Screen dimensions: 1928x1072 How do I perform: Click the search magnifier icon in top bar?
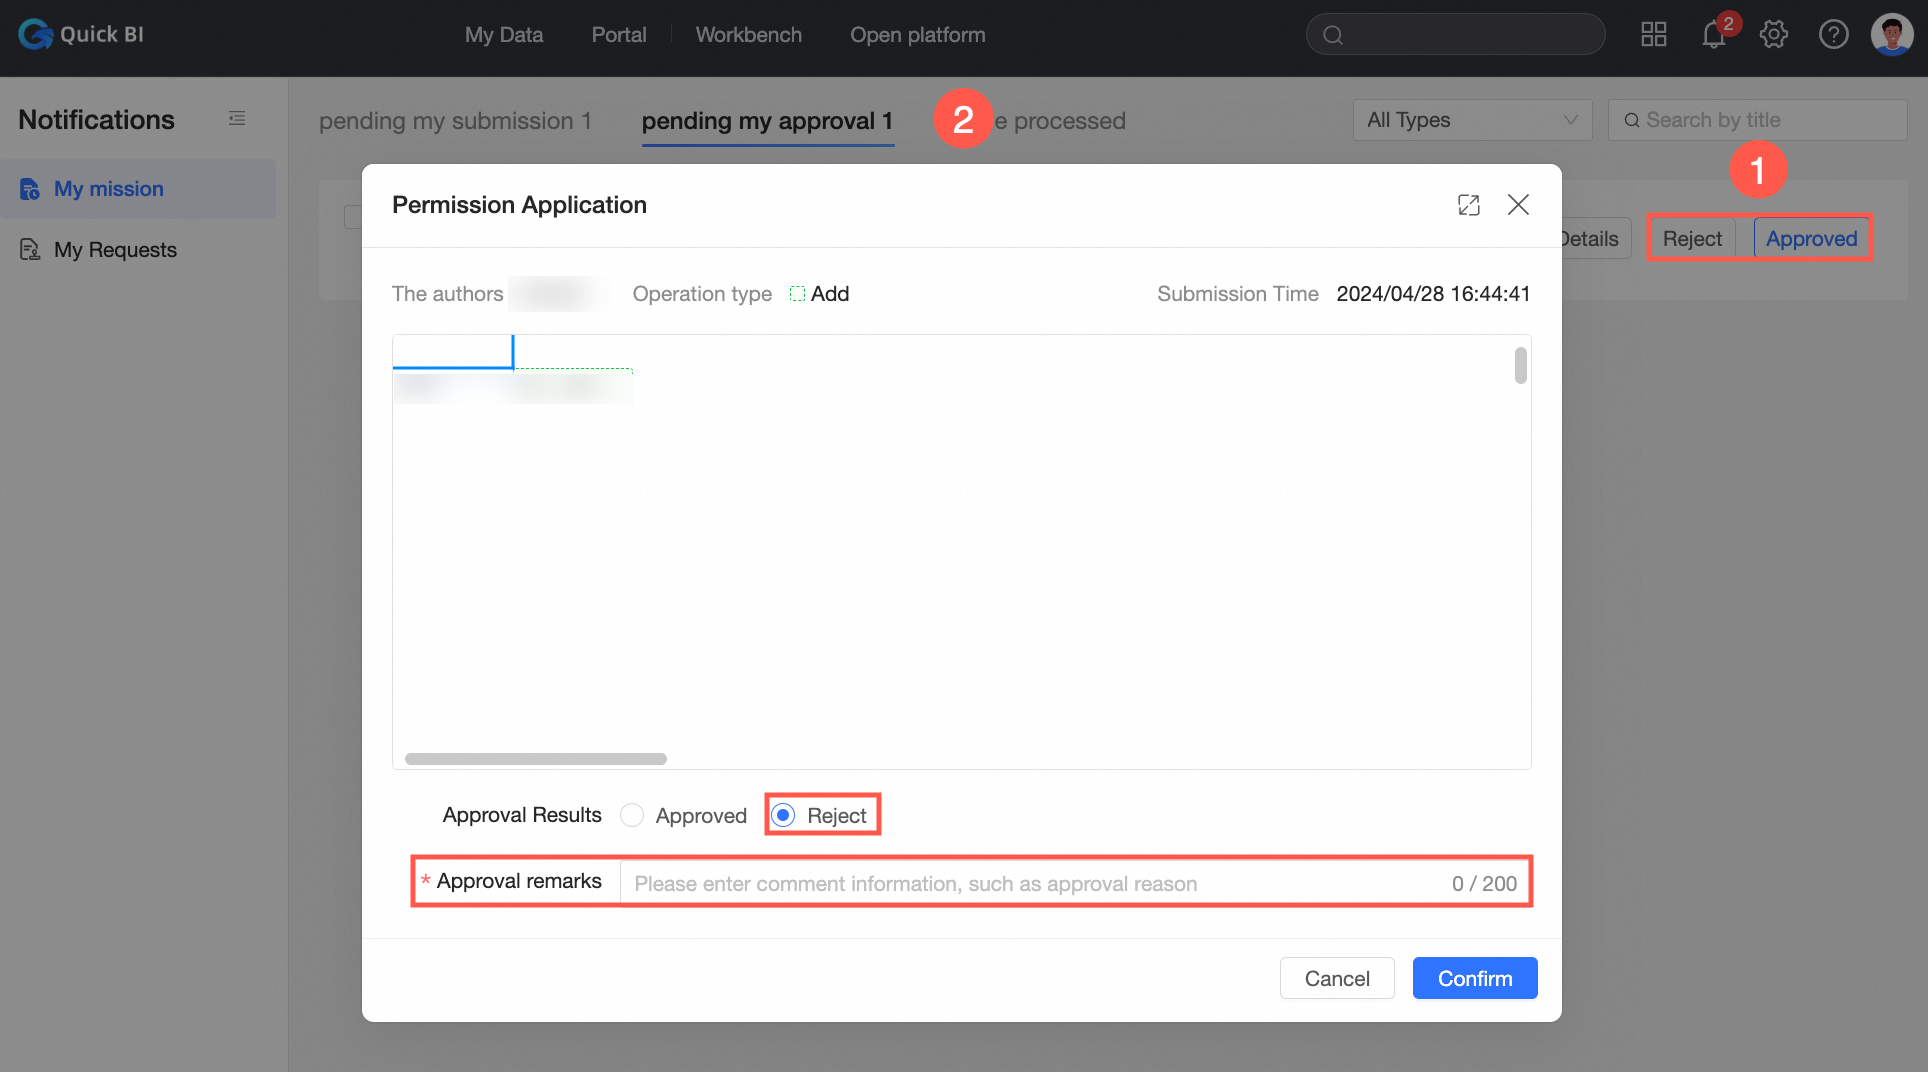[1333, 35]
